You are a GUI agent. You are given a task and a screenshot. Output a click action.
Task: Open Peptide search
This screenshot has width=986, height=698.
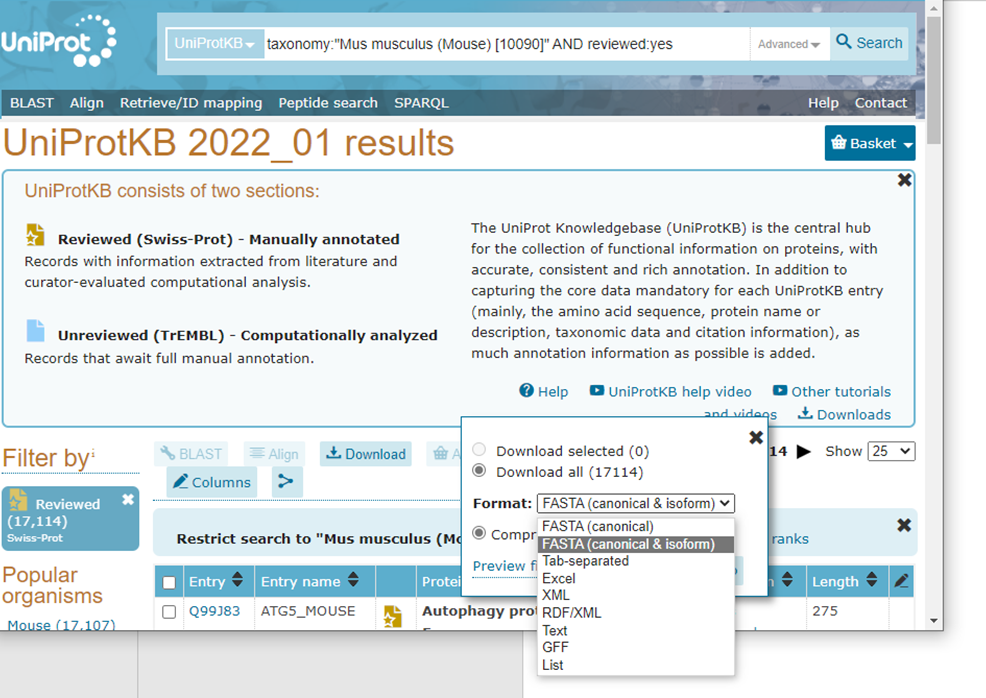(x=328, y=103)
